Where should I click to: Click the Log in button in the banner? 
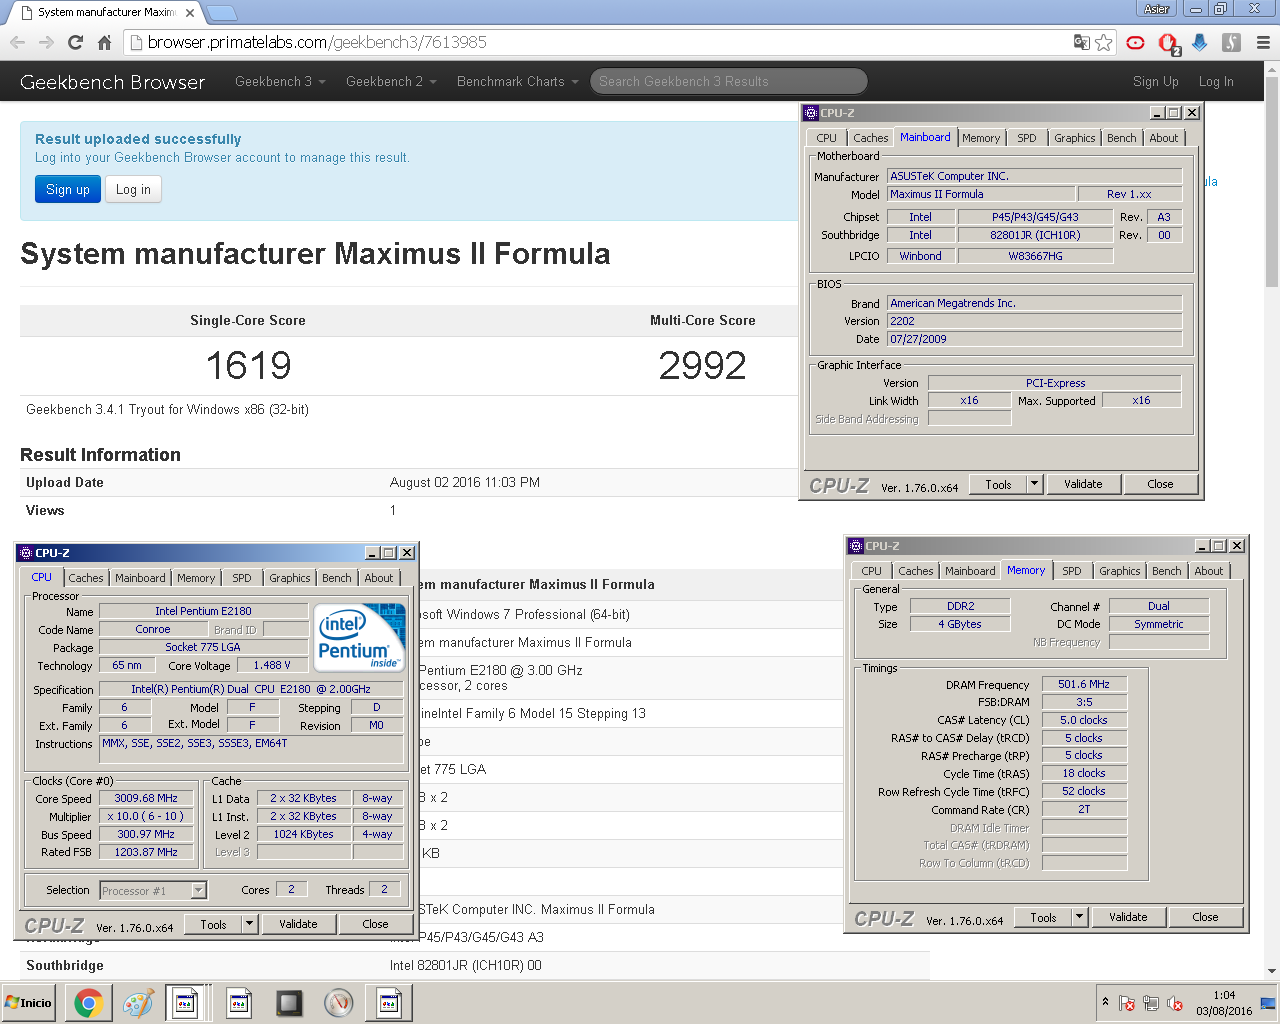tap(133, 189)
